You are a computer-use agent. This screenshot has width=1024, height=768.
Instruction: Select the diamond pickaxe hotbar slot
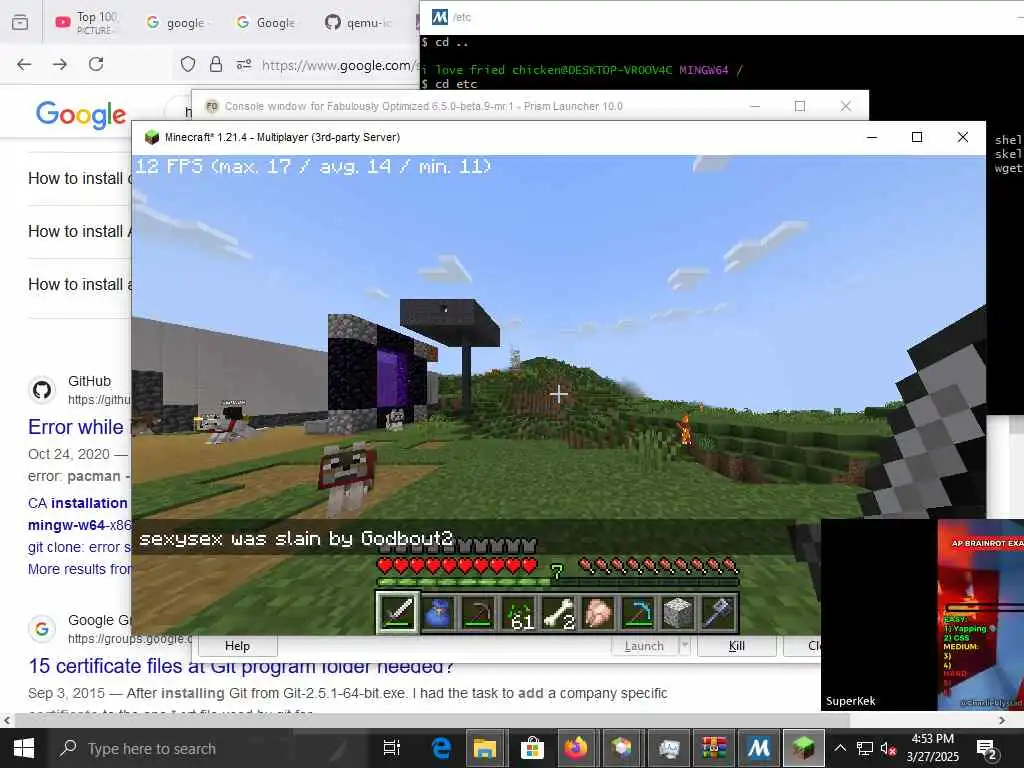(x=638, y=613)
